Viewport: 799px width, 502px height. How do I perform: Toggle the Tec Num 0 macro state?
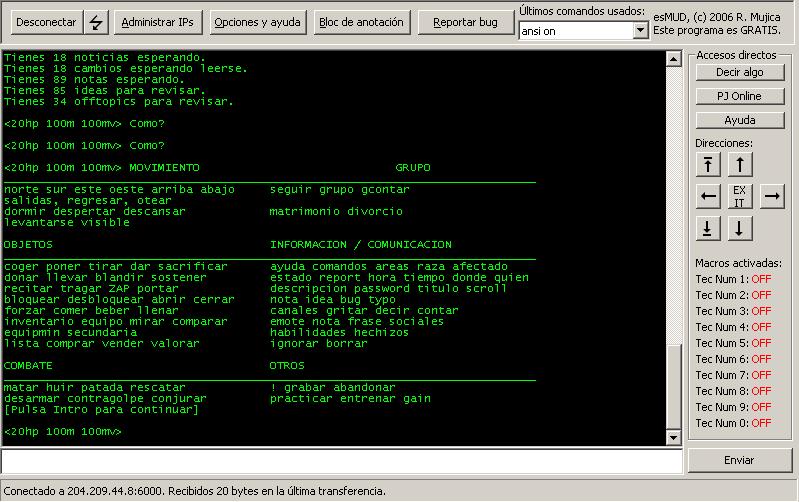tap(761, 423)
